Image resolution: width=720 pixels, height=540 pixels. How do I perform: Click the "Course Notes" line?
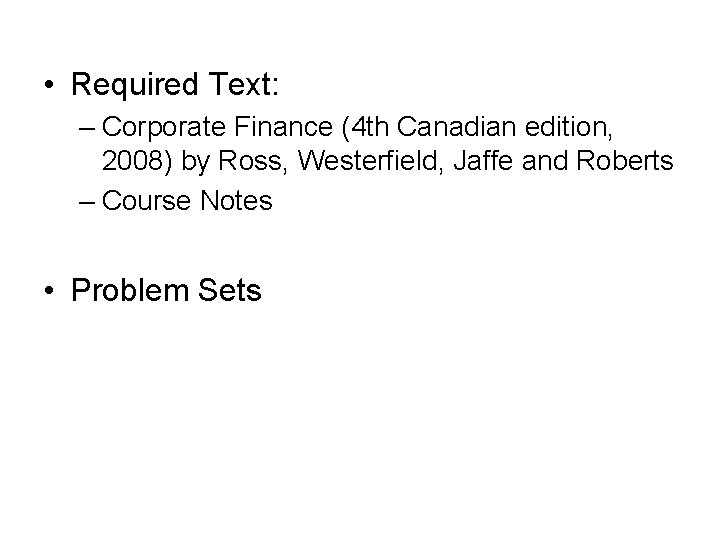click(187, 200)
